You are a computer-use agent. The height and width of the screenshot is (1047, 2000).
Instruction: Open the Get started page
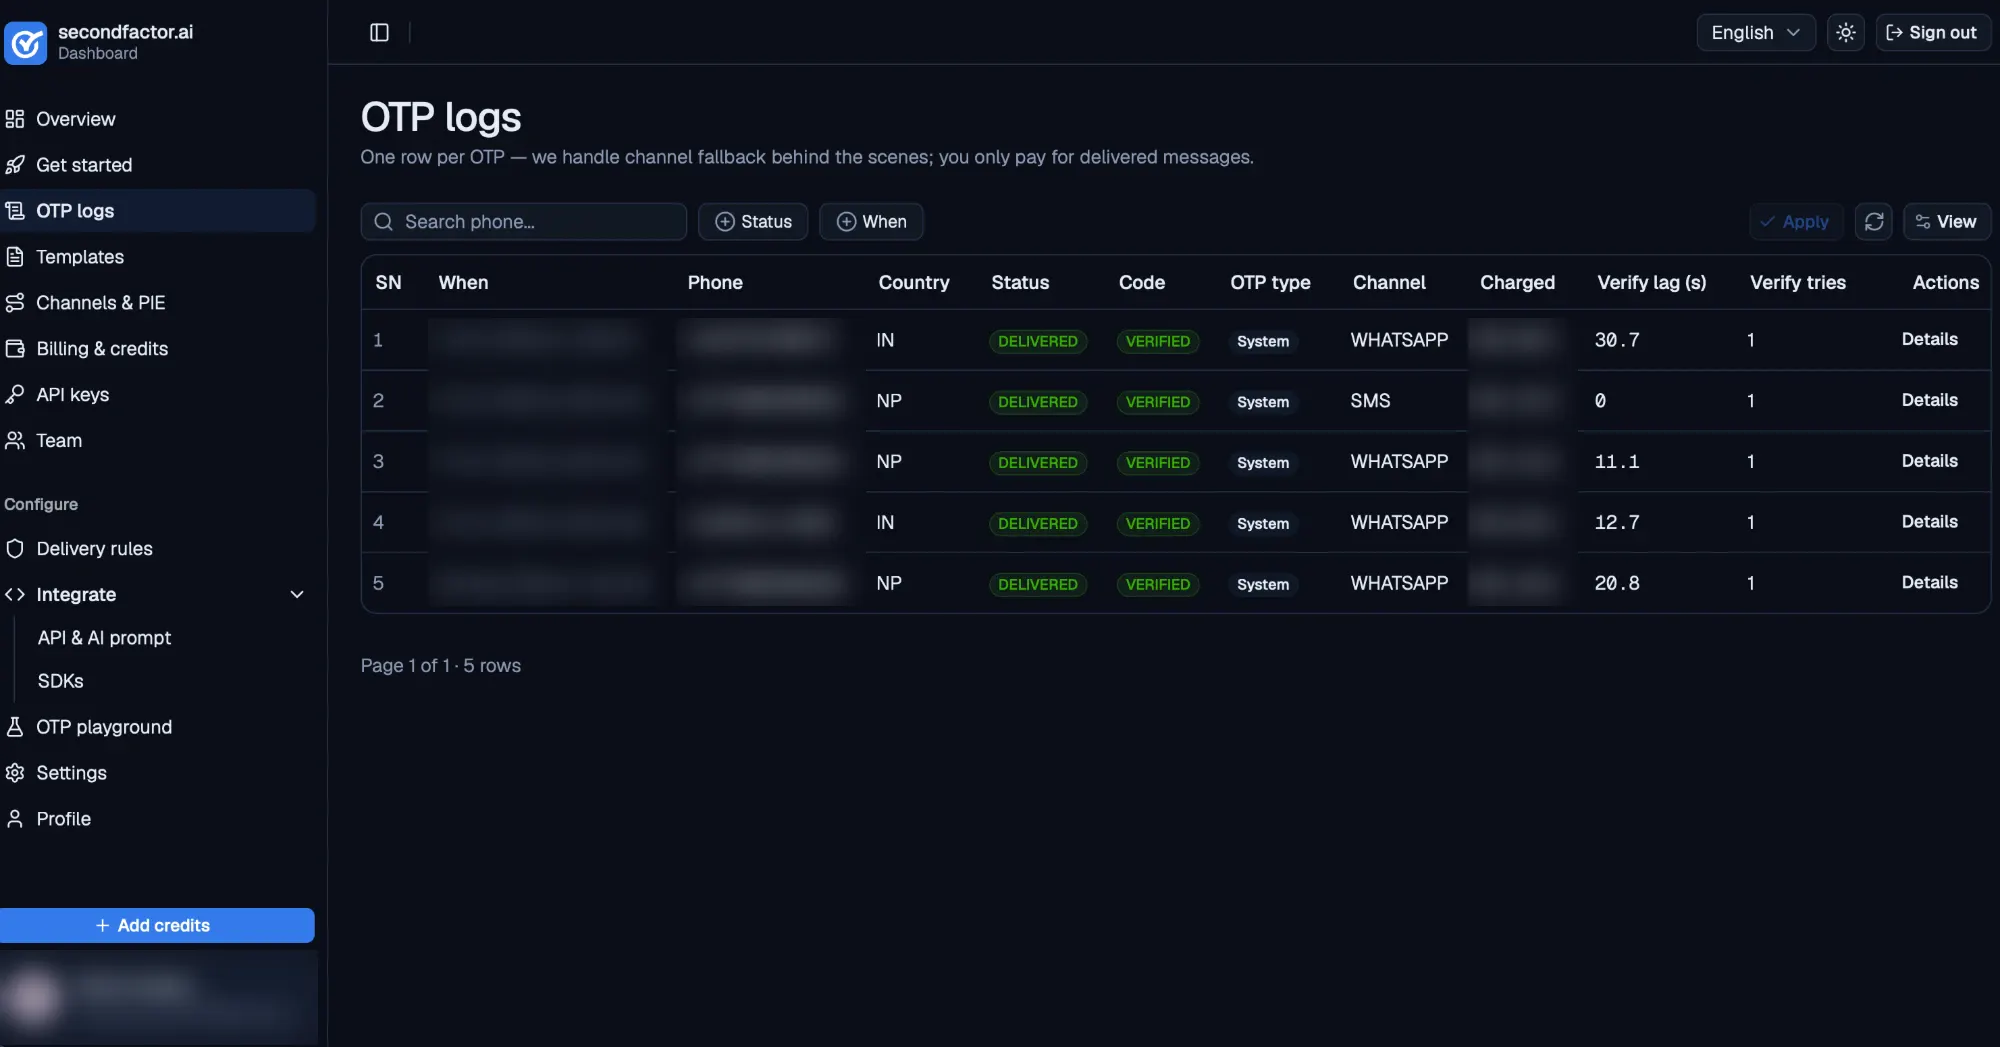coord(158,165)
